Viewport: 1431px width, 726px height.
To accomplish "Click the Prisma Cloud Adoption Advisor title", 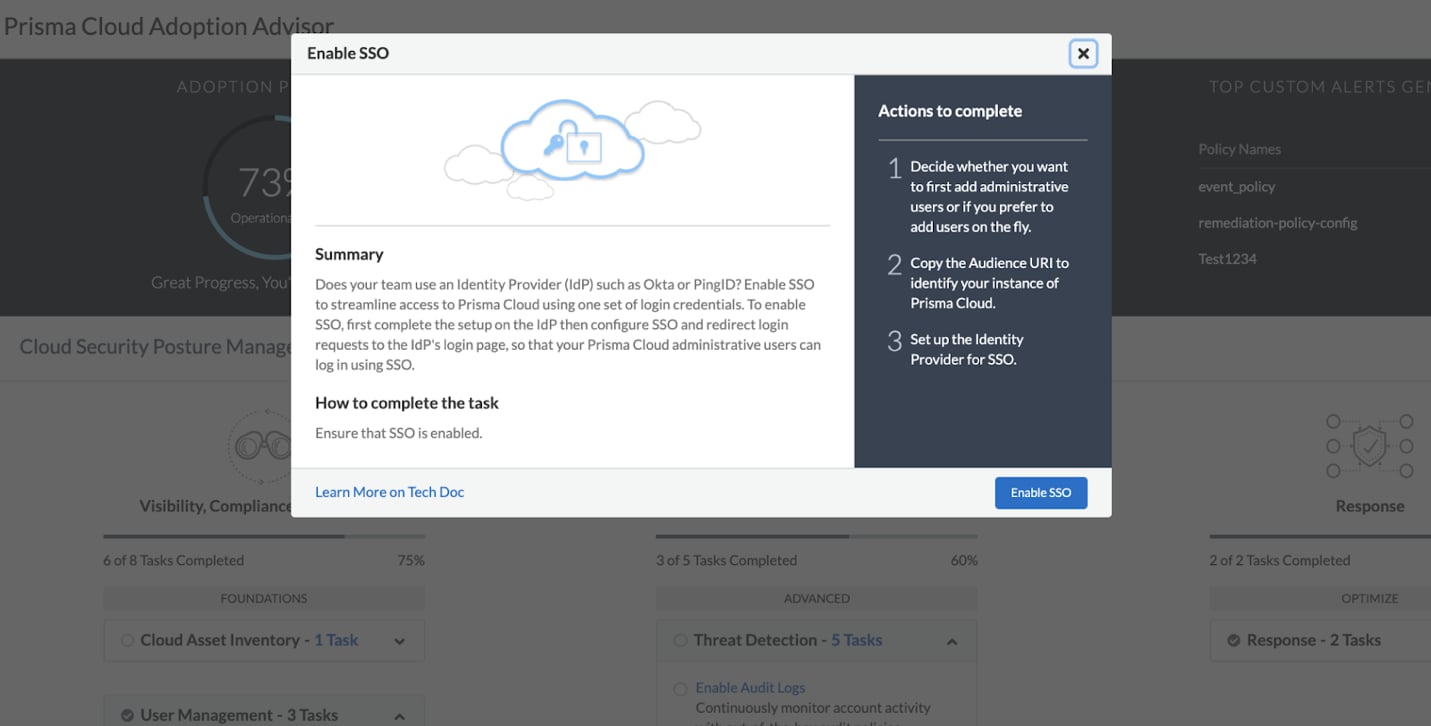I will [169, 26].
